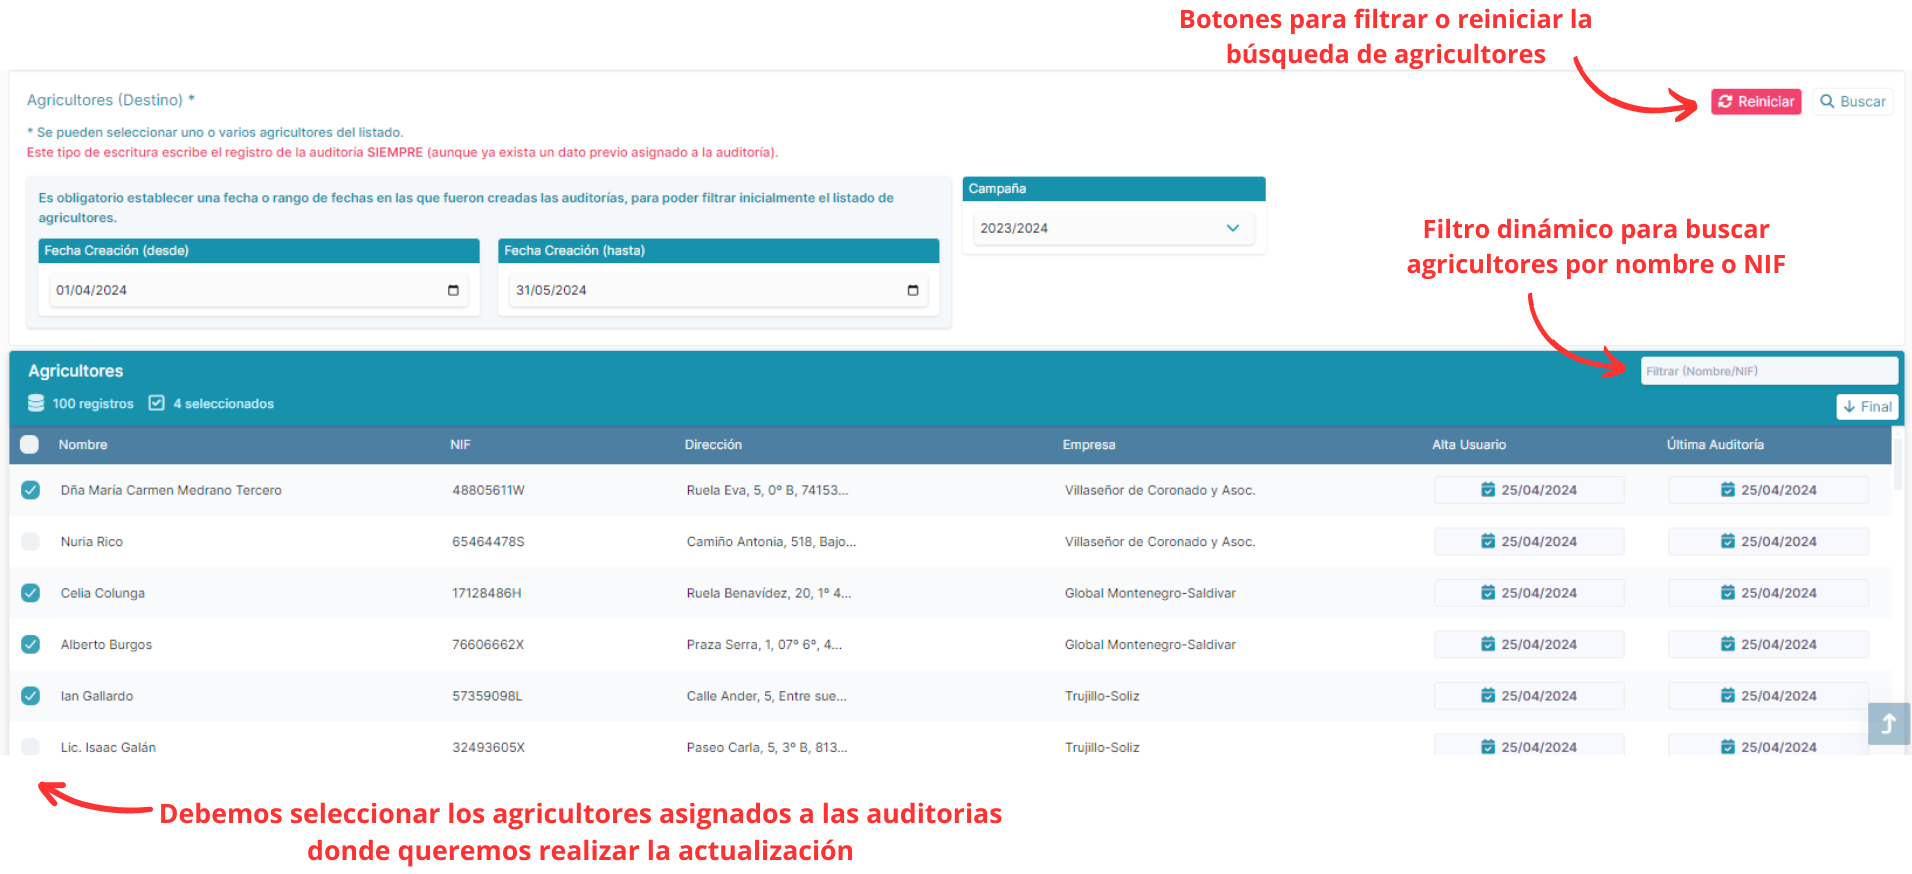Click the Buscar search button
Image resolution: width=1912 pixels, height=874 pixels.
click(x=1852, y=102)
